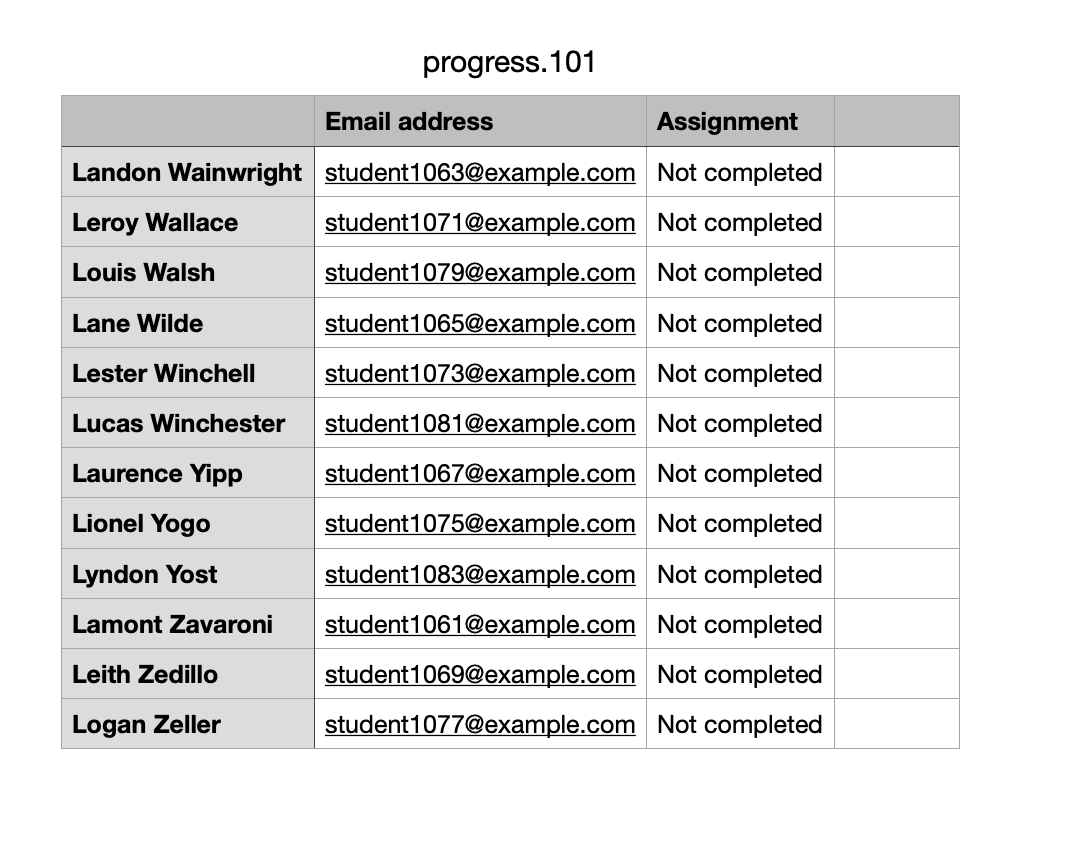Open the student1073@example.com link
The height and width of the screenshot is (852, 1088).
(479, 373)
